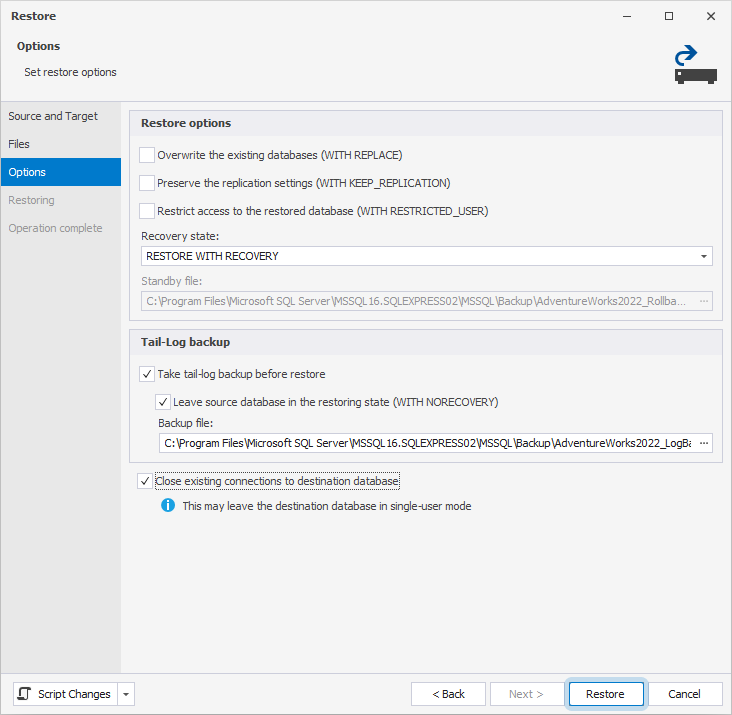Click the 'Set restore options' subtitle
This screenshot has width=732, height=715.
pyautogui.click(x=70, y=72)
